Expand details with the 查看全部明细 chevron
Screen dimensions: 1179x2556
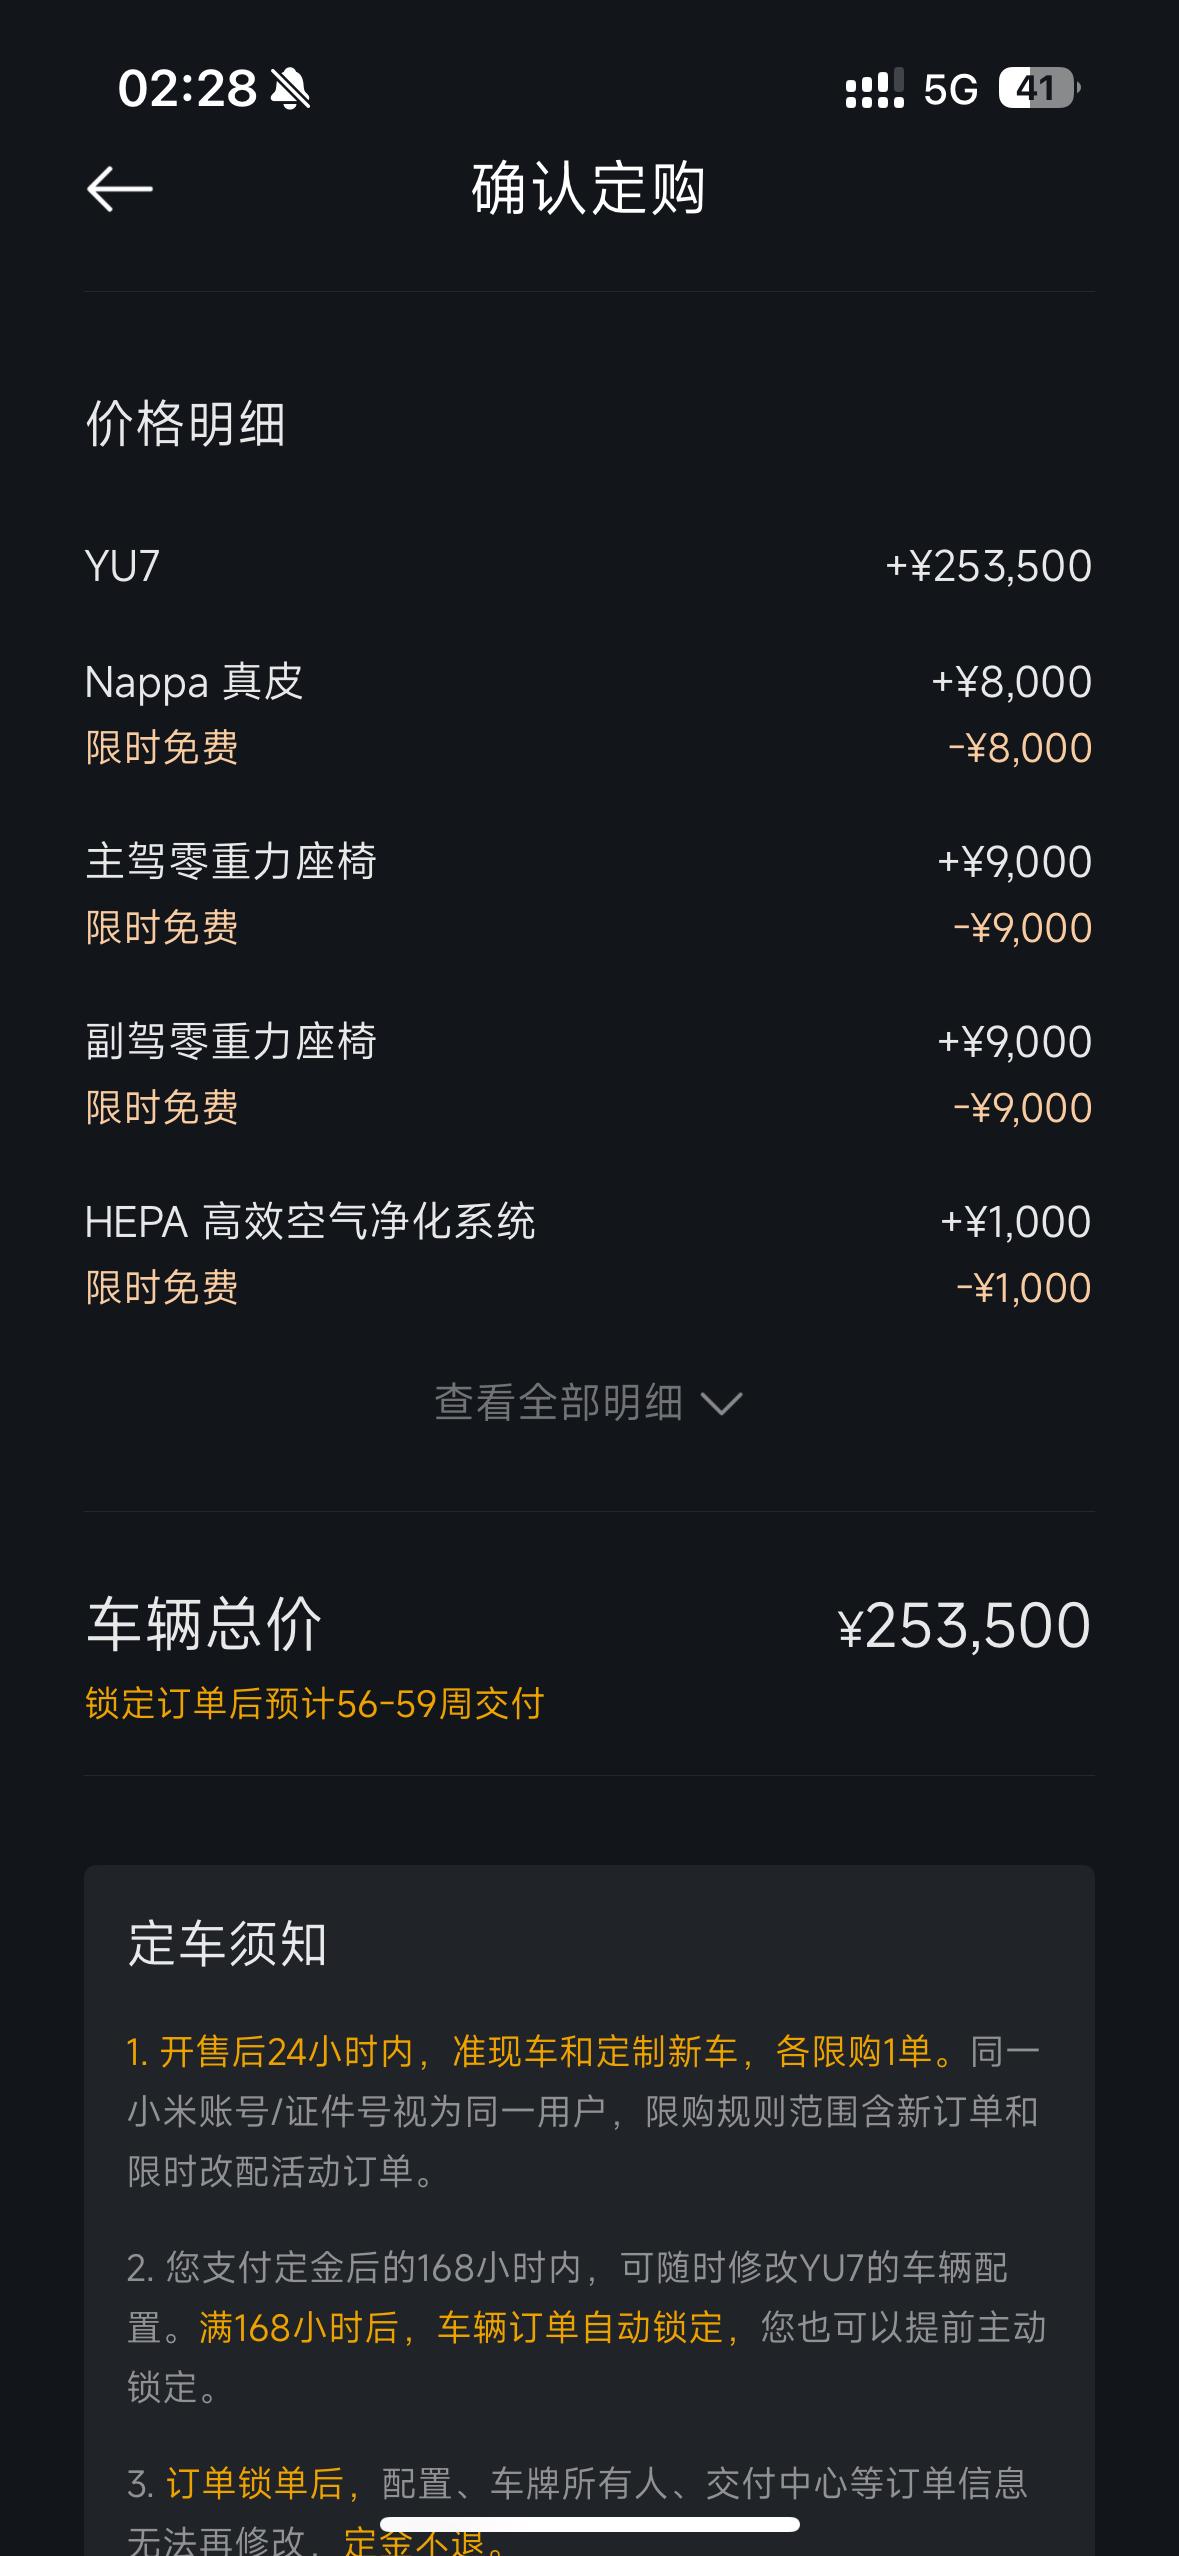click(722, 1403)
